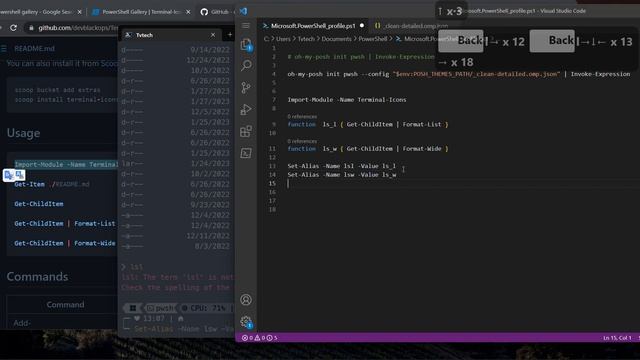Place cursor on empty line 15
640x360 pixels.
coord(449,183)
